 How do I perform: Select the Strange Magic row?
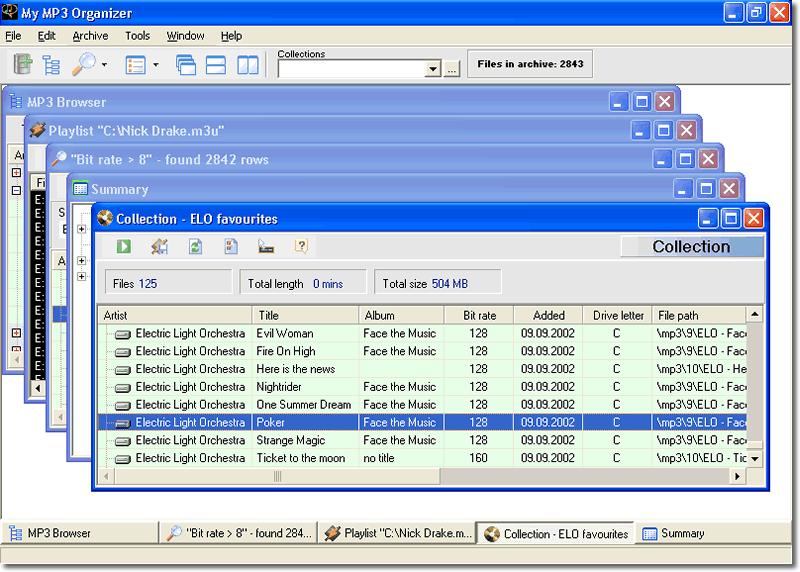click(x=422, y=440)
